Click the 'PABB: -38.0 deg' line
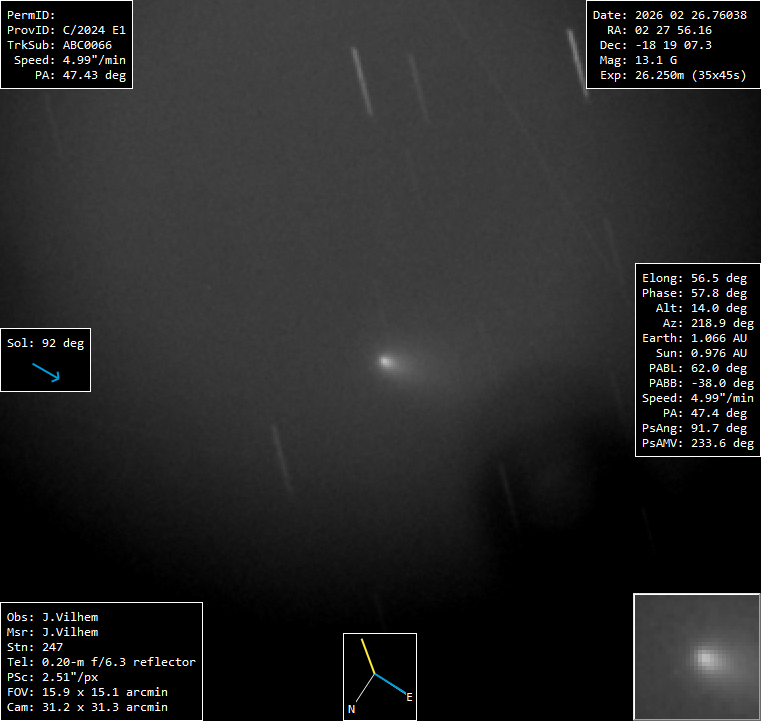The height and width of the screenshot is (721, 761). (701, 383)
